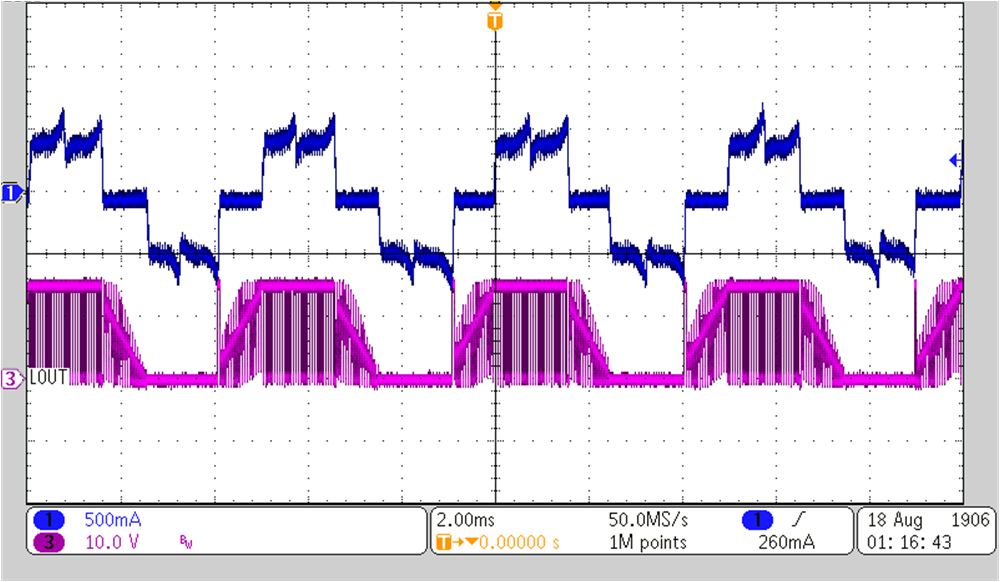The image size is (1000, 582).
Task: Open the 2.00ms timebase setting
Action: point(465,519)
